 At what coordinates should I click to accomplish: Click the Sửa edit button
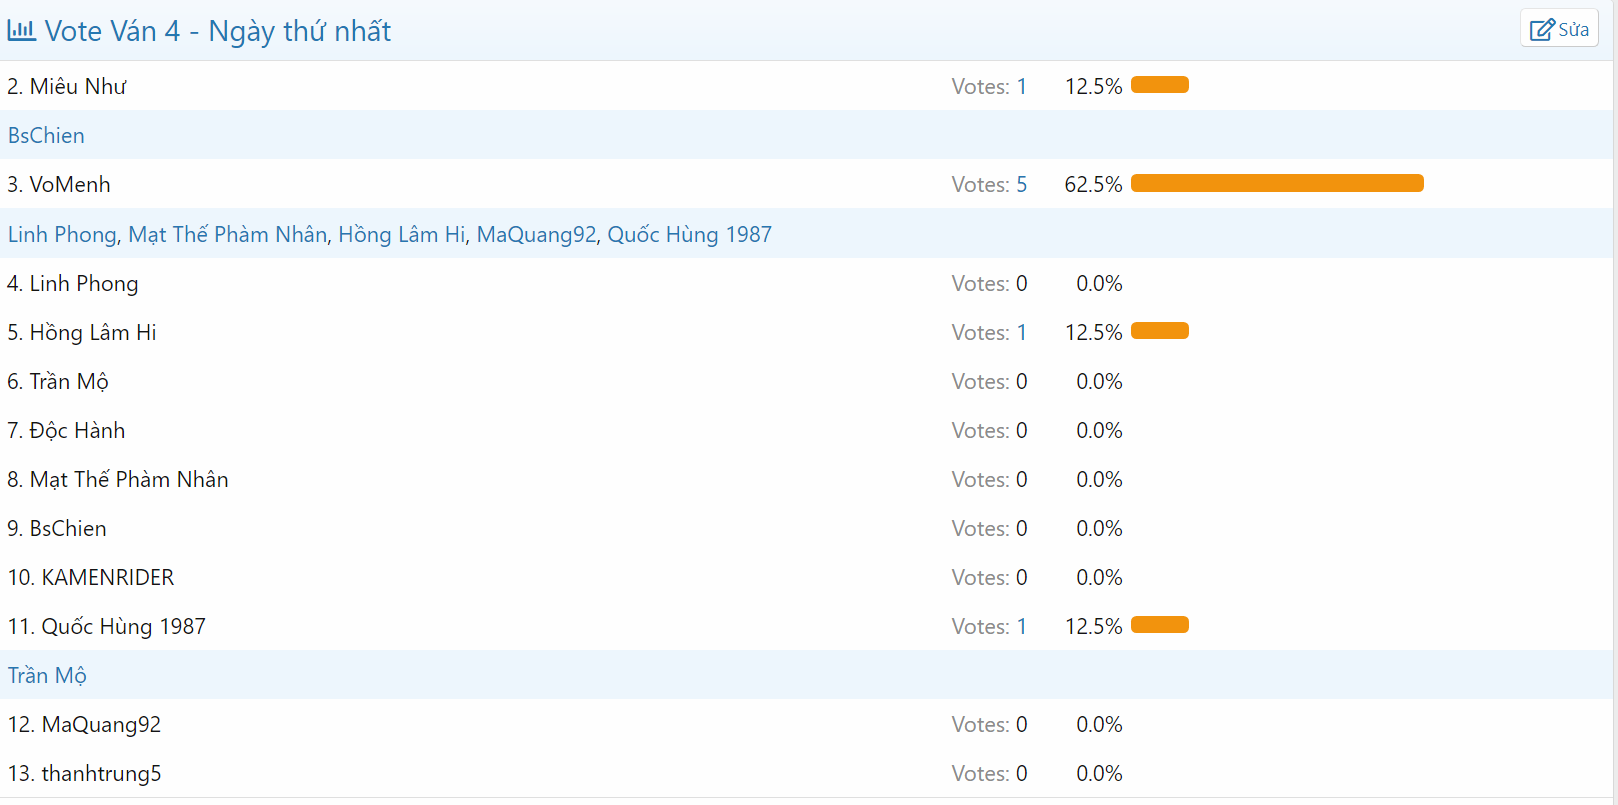pos(1559,29)
